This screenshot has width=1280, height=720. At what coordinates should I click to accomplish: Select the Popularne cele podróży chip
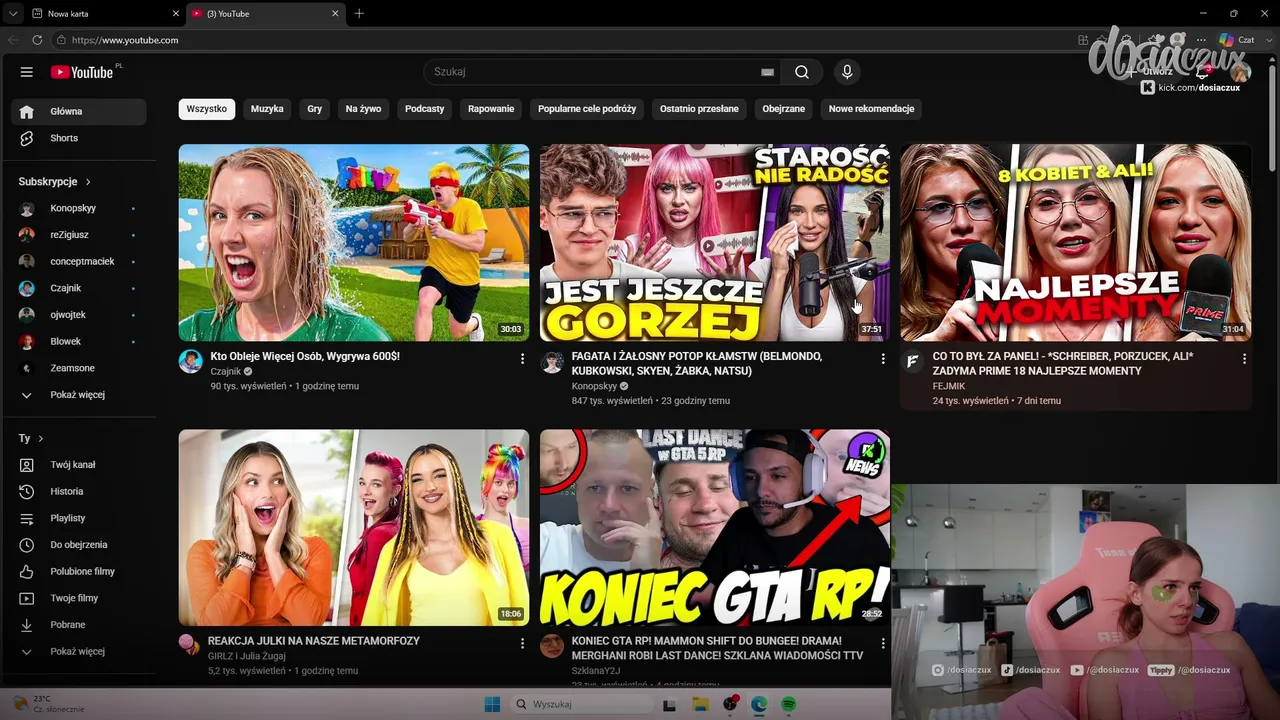click(x=587, y=109)
